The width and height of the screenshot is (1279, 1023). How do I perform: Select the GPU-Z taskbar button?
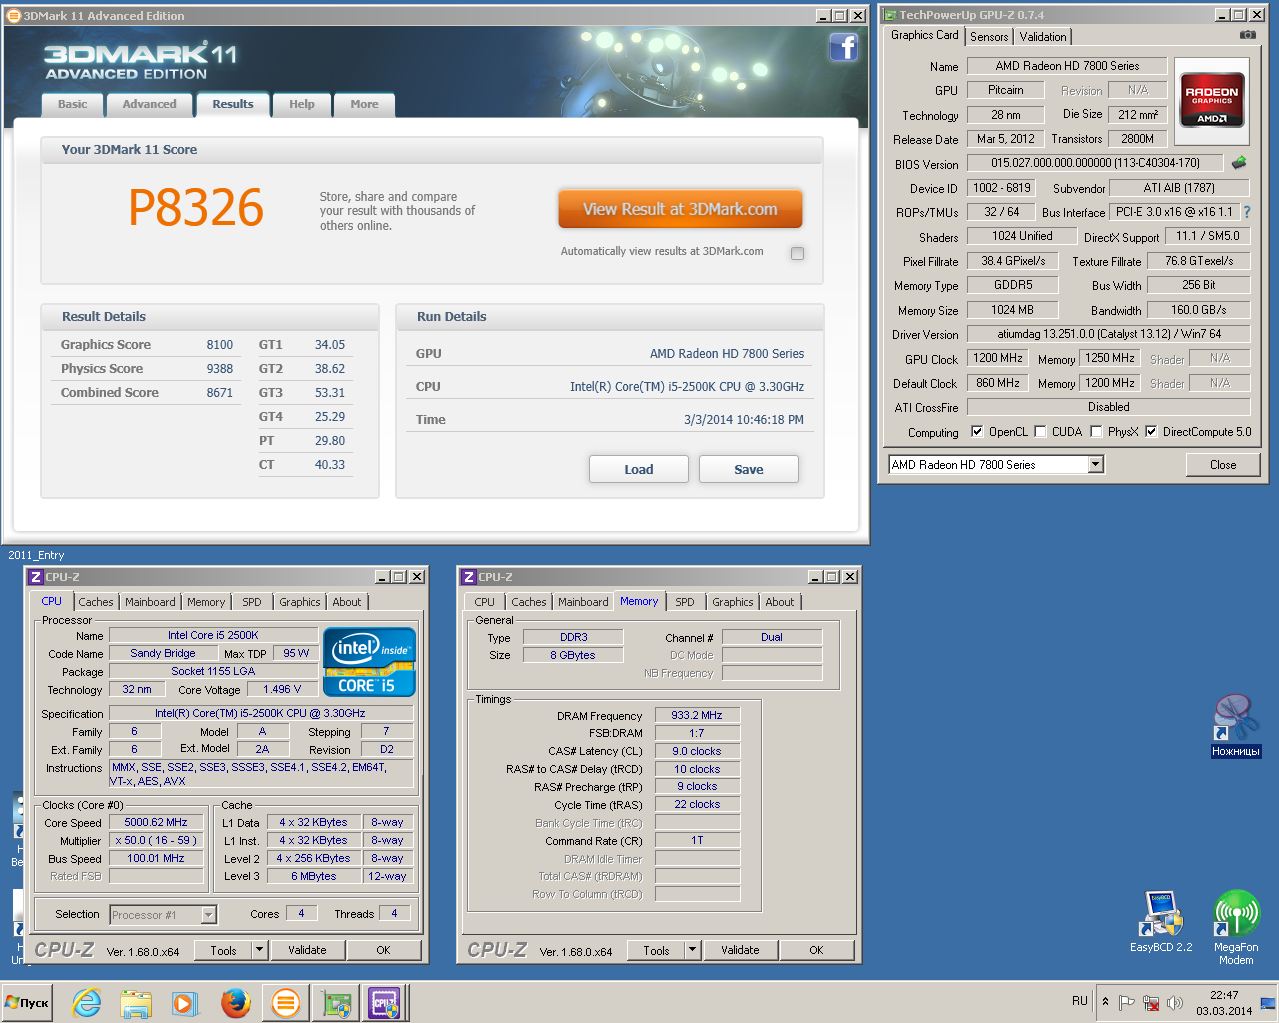tap(336, 1002)
